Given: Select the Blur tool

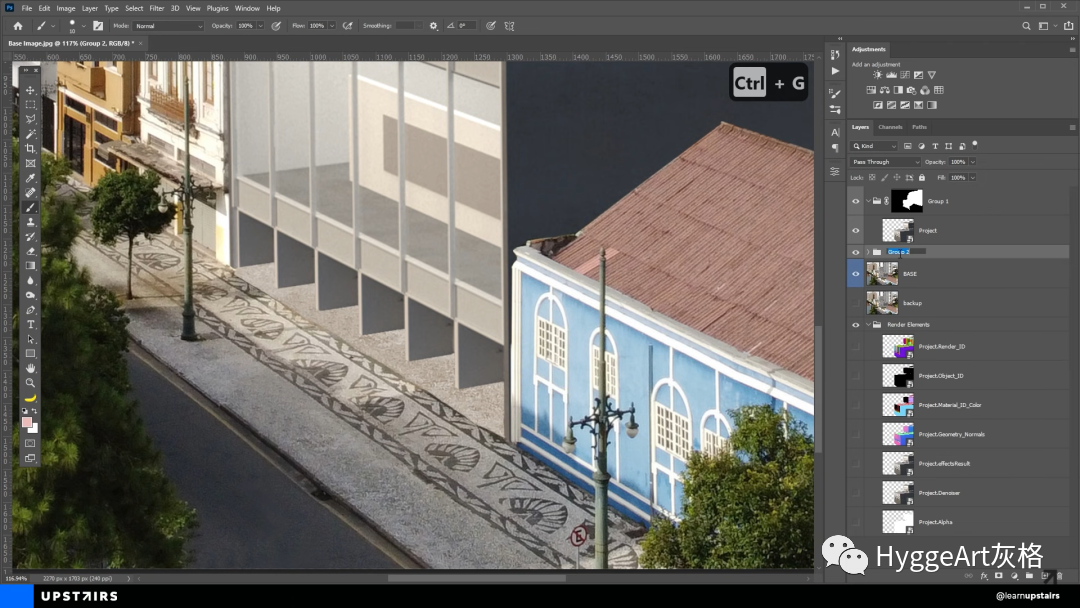Looking at the screenshot, I should point(30,280).
